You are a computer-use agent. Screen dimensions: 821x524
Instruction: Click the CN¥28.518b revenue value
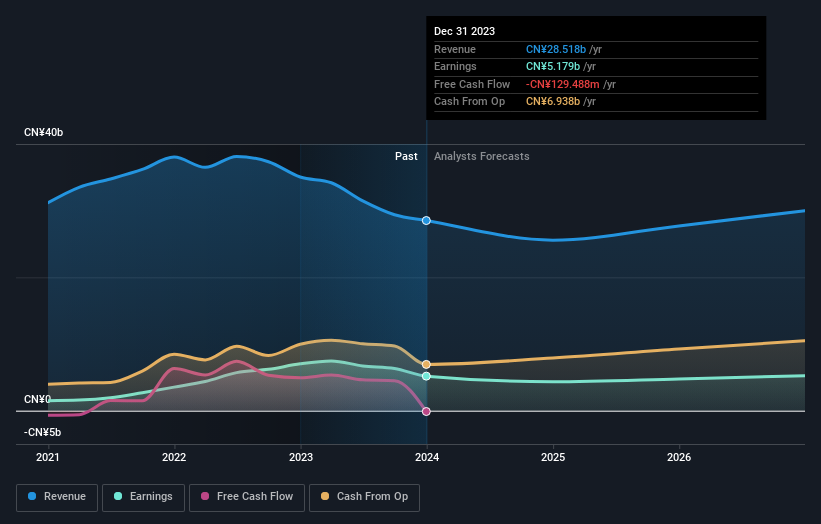[556, 49]
